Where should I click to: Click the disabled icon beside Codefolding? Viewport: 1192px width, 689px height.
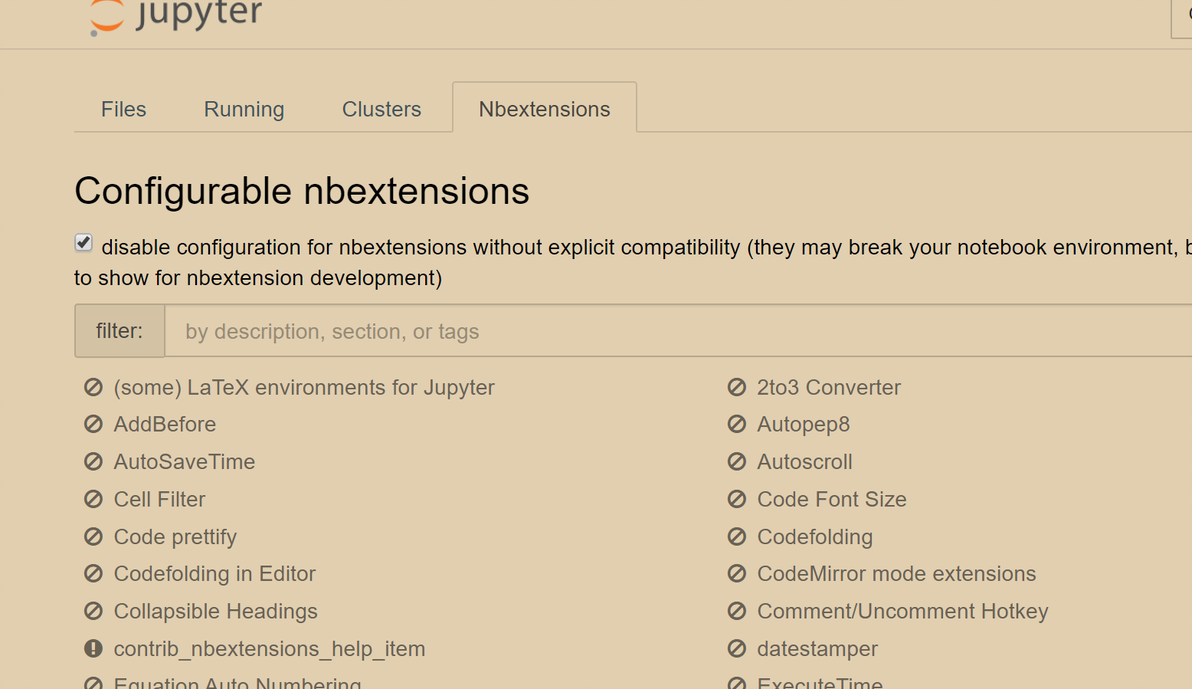tap(737, 537)
